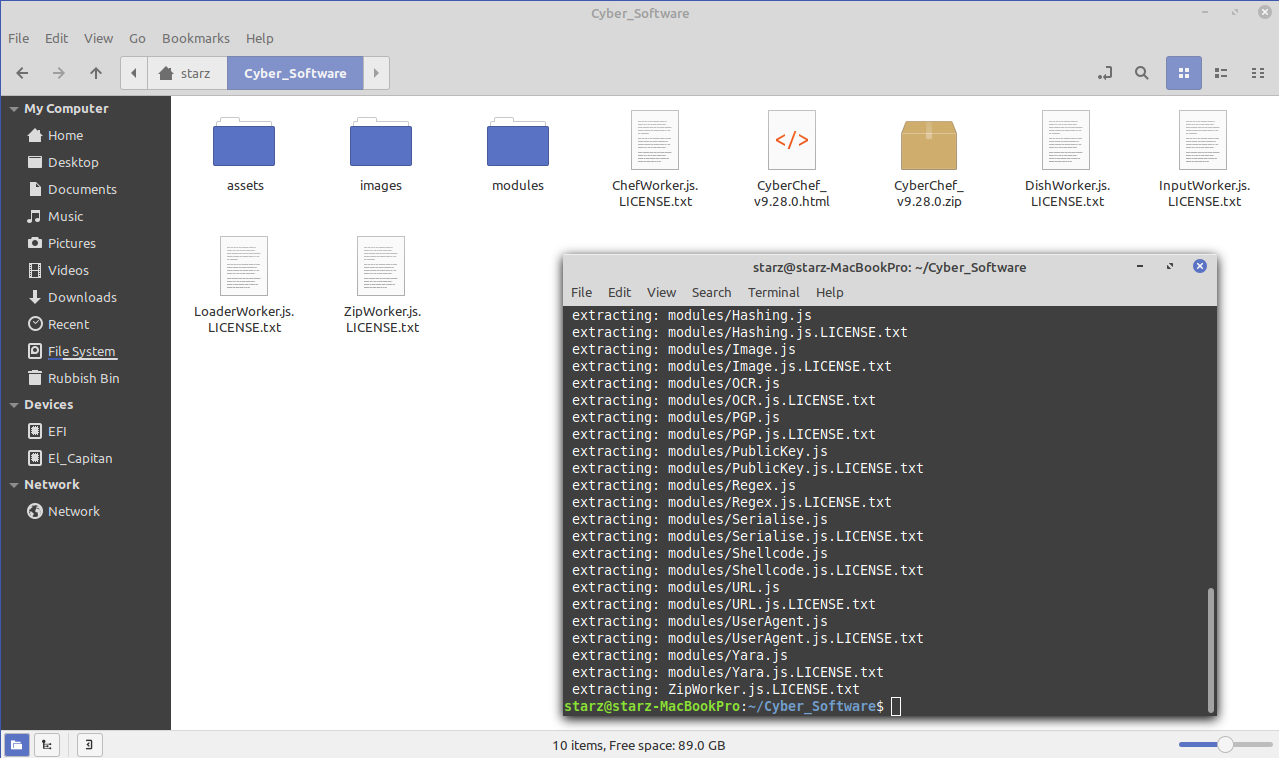1279x758 pixels.
Task: Open the Terminal menu in the terminal window
Action: pos(773,292)
